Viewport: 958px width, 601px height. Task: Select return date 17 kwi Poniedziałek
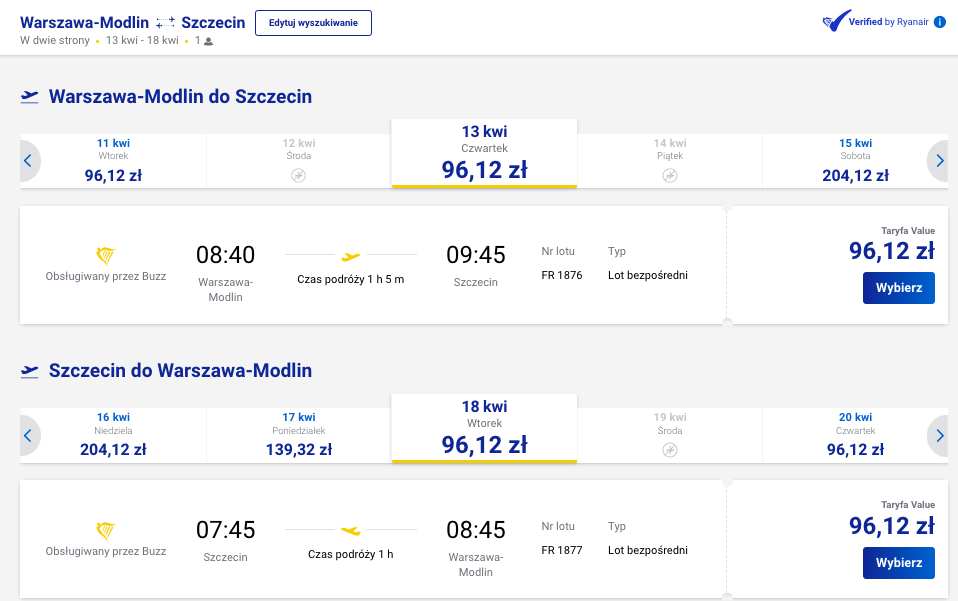click(299, 435)
